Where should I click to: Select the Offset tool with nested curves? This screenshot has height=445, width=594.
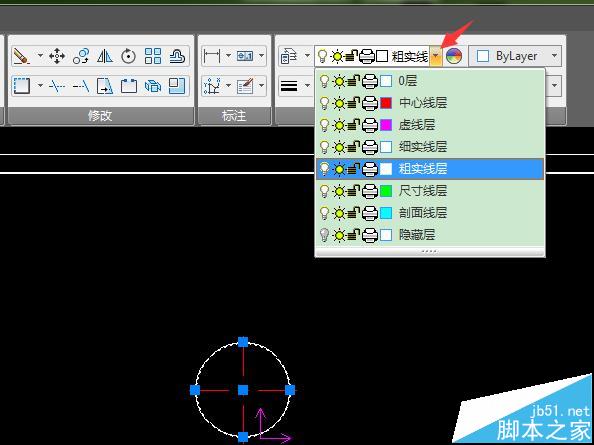(x=177, y=56)
